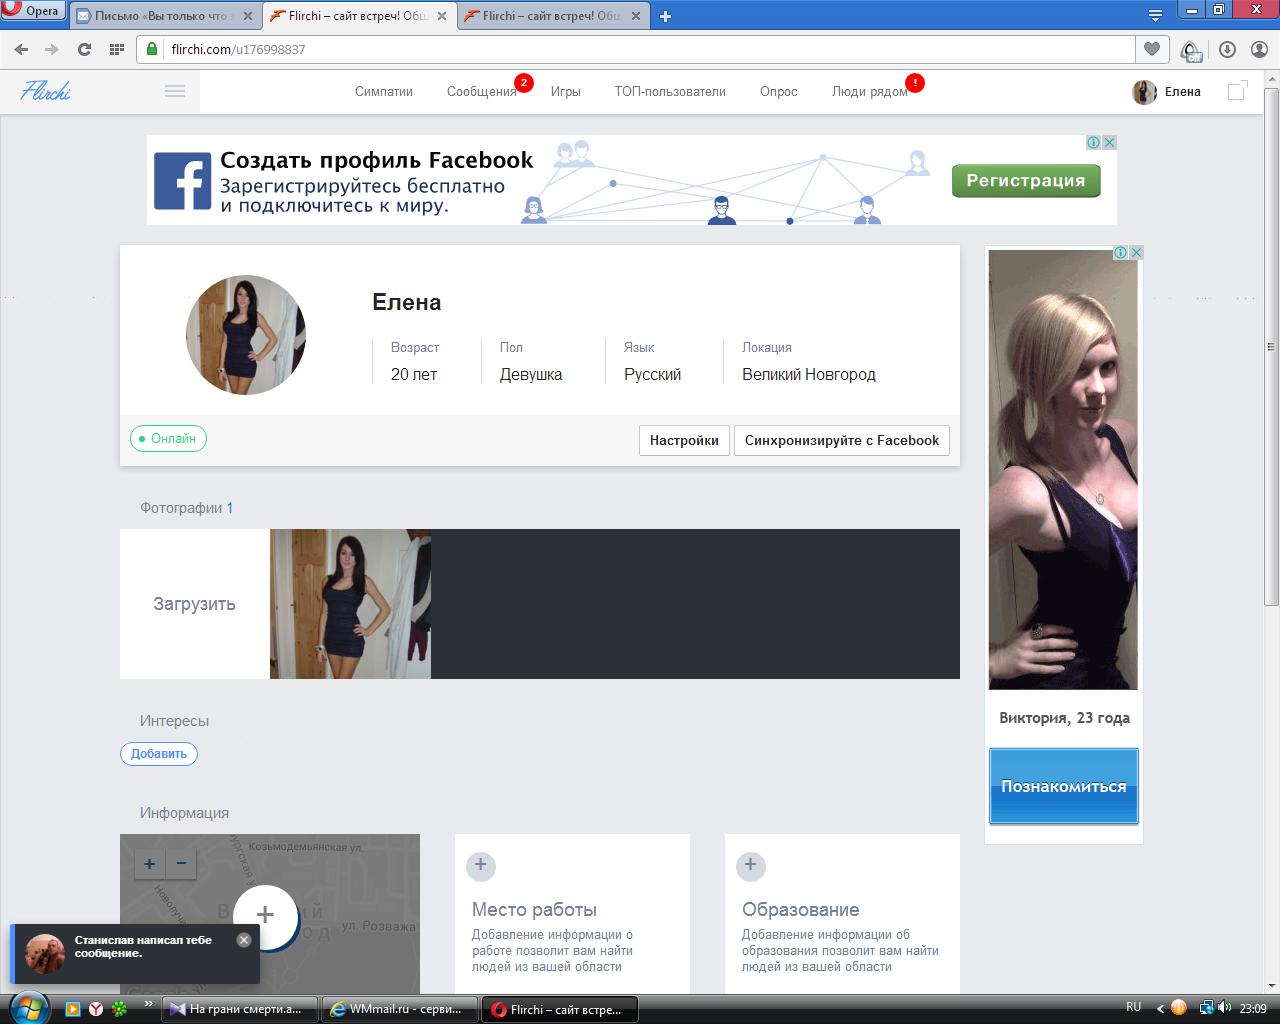Open Opera downloads icon
Image resolution: width=1280 pixels, height=1024 pixels.
pos(1227,49)
